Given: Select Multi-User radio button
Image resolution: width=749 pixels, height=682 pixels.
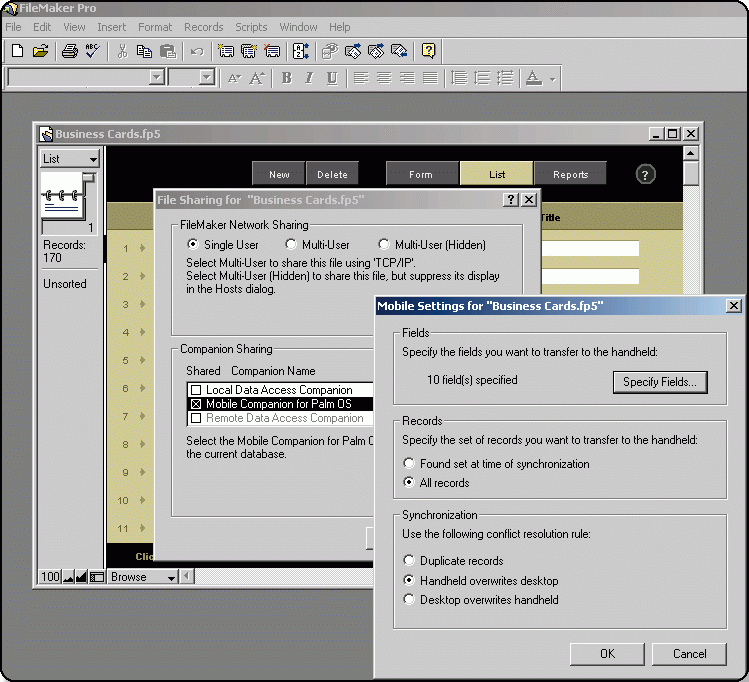Looking at the screenshot, I should [290, 244].
